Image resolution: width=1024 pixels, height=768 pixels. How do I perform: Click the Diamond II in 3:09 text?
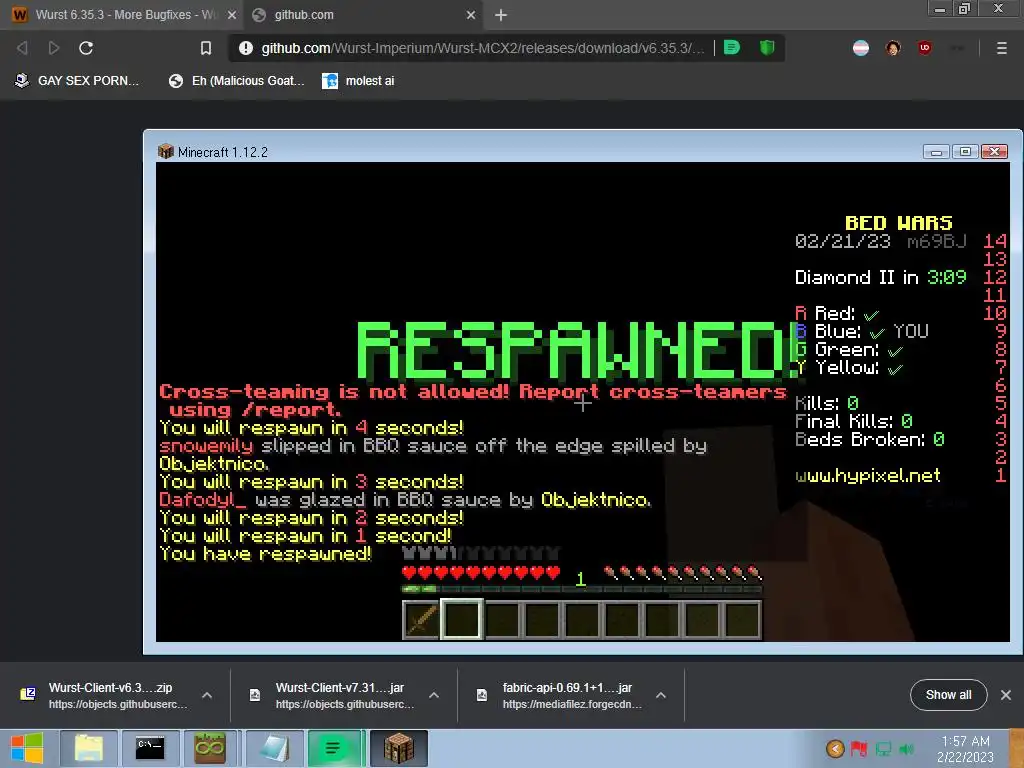coord(880,278)
